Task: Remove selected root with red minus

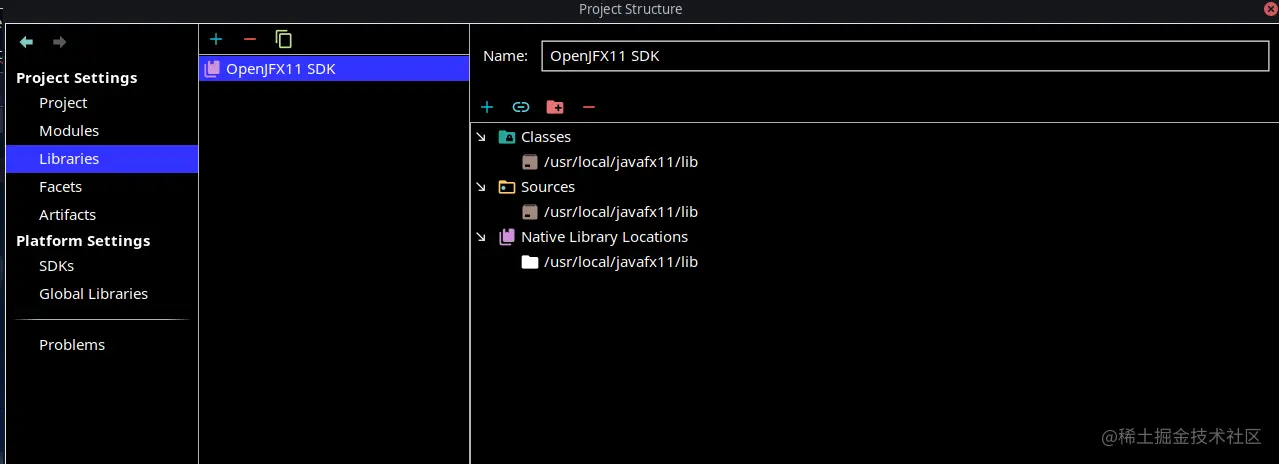Action: click(x=589, y=107)
